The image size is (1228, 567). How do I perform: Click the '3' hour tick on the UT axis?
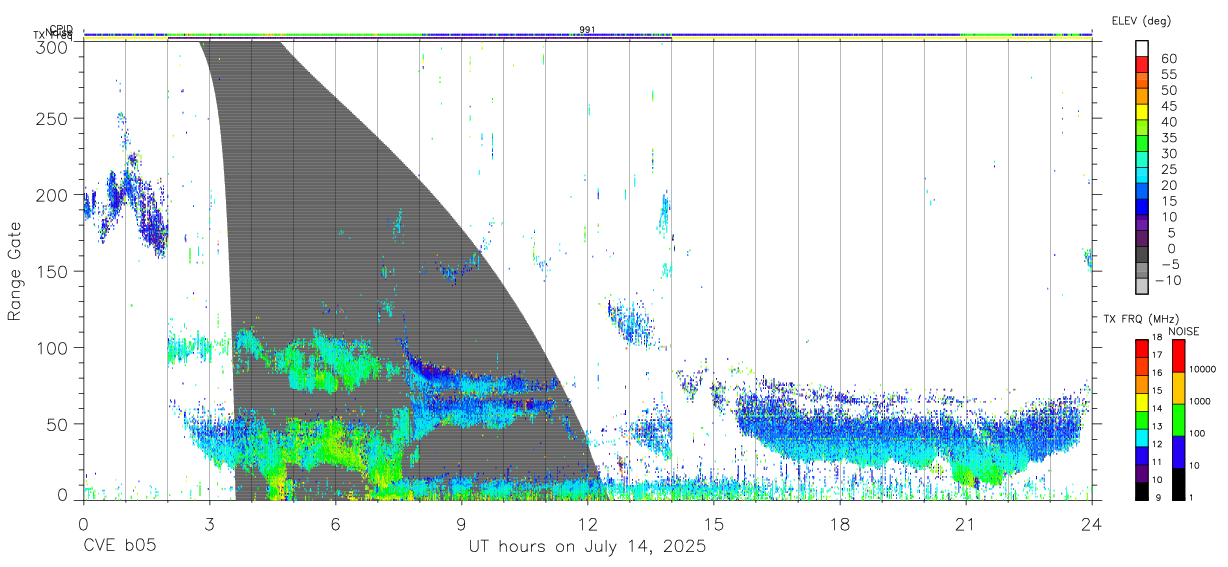tap(209, 524)
